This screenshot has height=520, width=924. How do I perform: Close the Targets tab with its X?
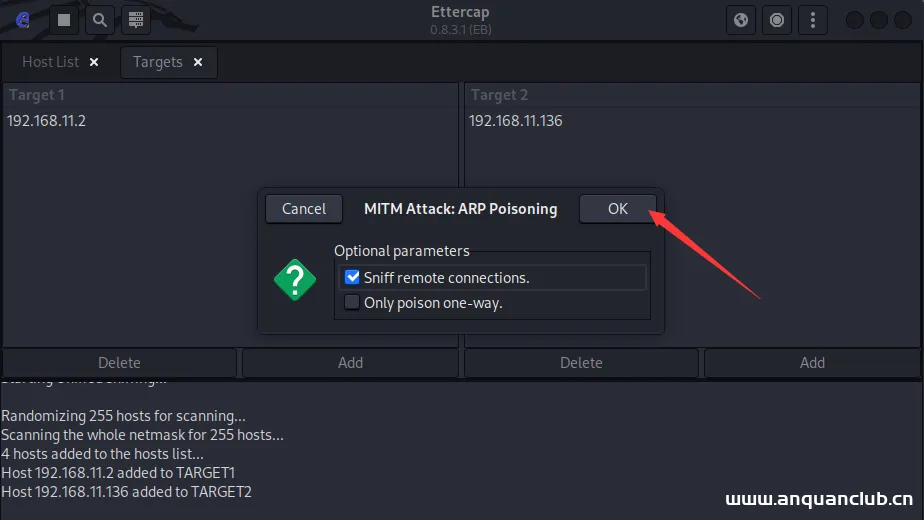tap(198, 62)
